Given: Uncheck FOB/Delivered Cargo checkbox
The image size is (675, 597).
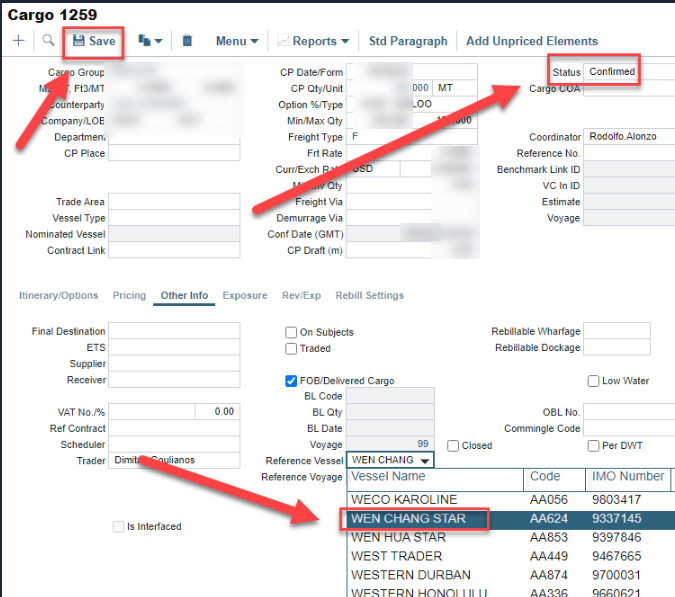Looking at the screenshot, I should 291,381.
